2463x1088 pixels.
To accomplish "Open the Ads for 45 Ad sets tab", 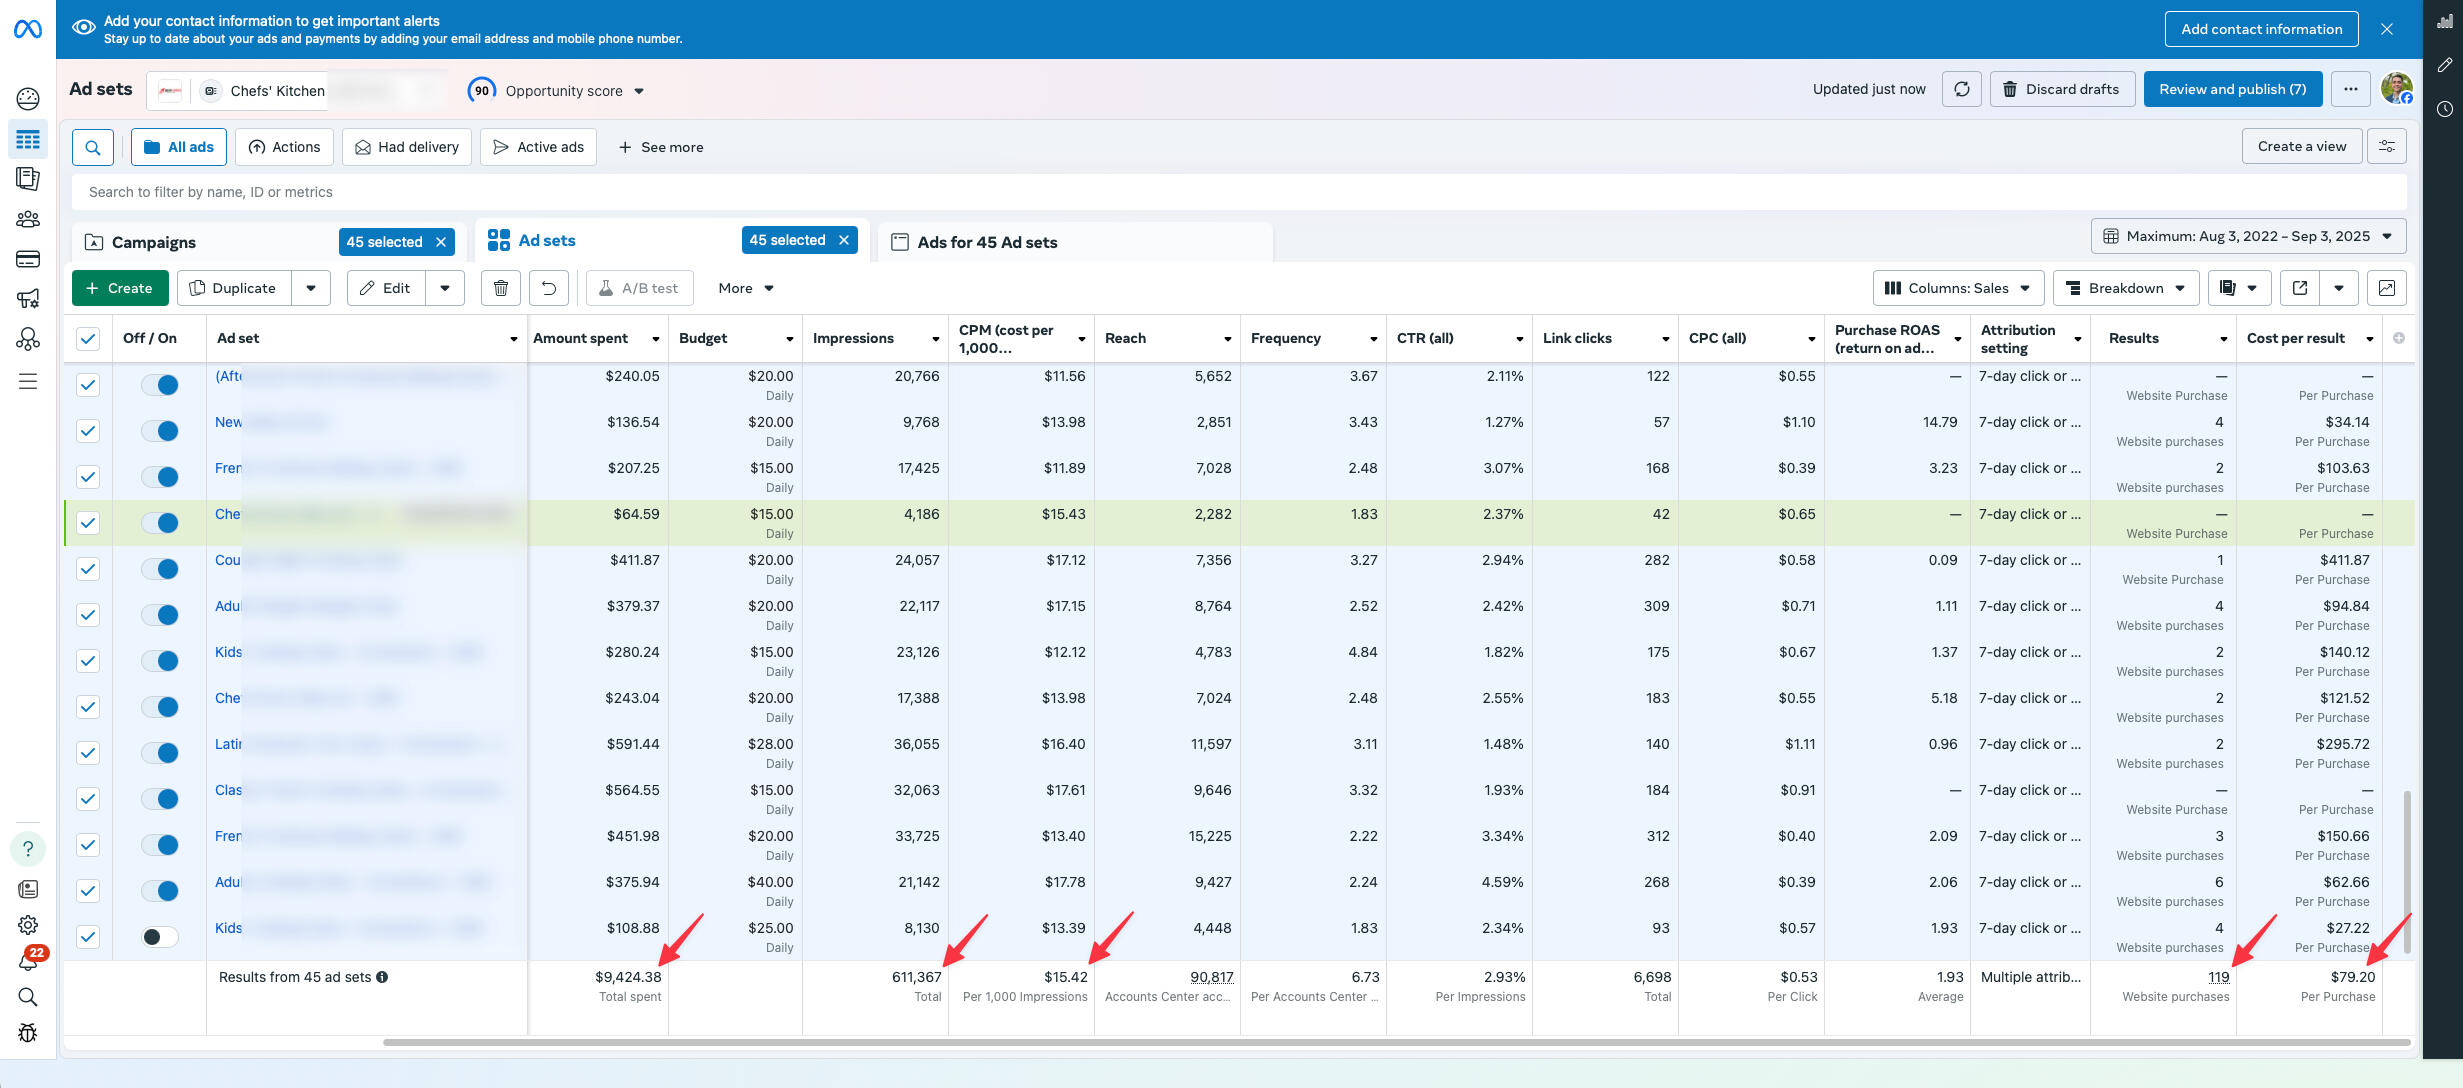I will (x=986, y=242).
